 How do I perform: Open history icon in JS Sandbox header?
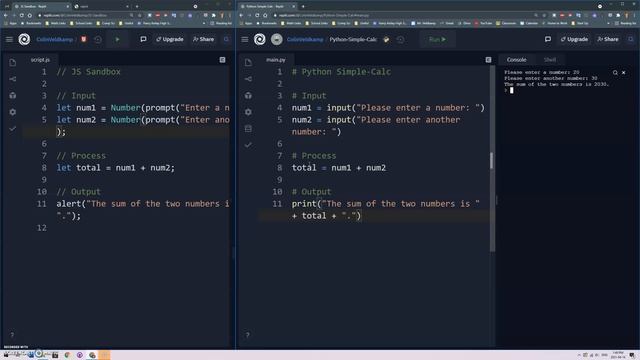point(98,40)
